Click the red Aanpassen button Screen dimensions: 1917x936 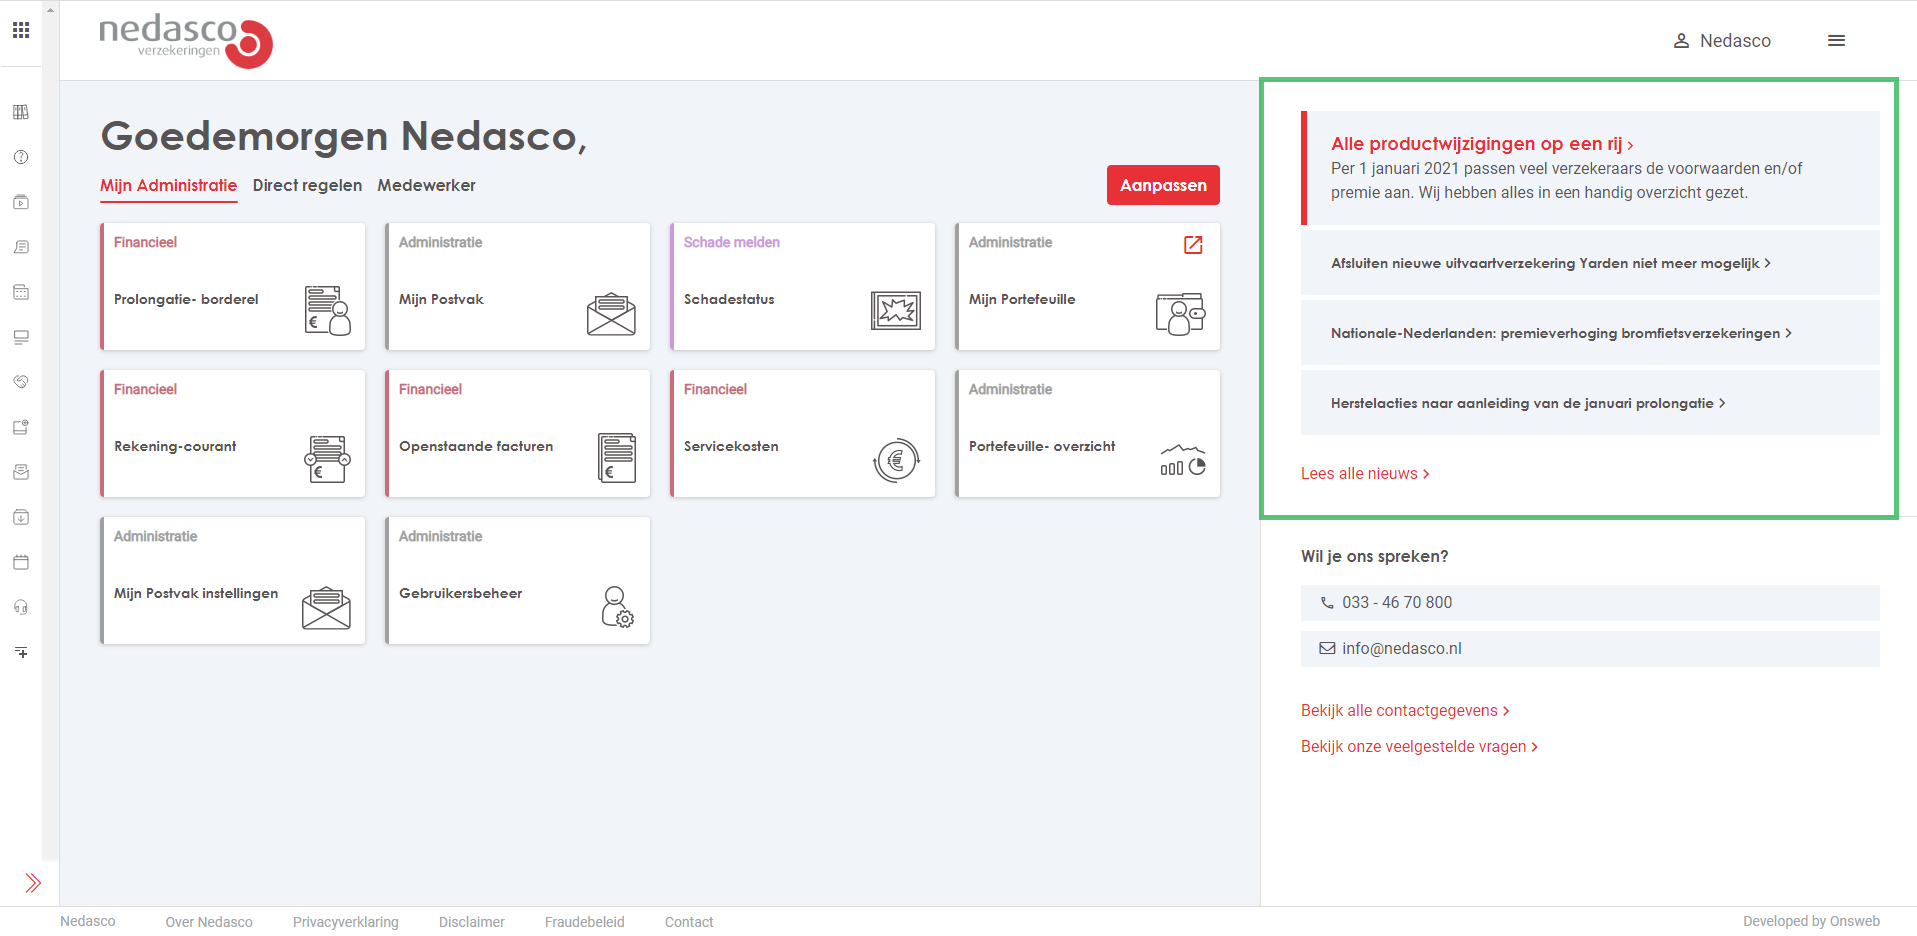(1163, 185)
